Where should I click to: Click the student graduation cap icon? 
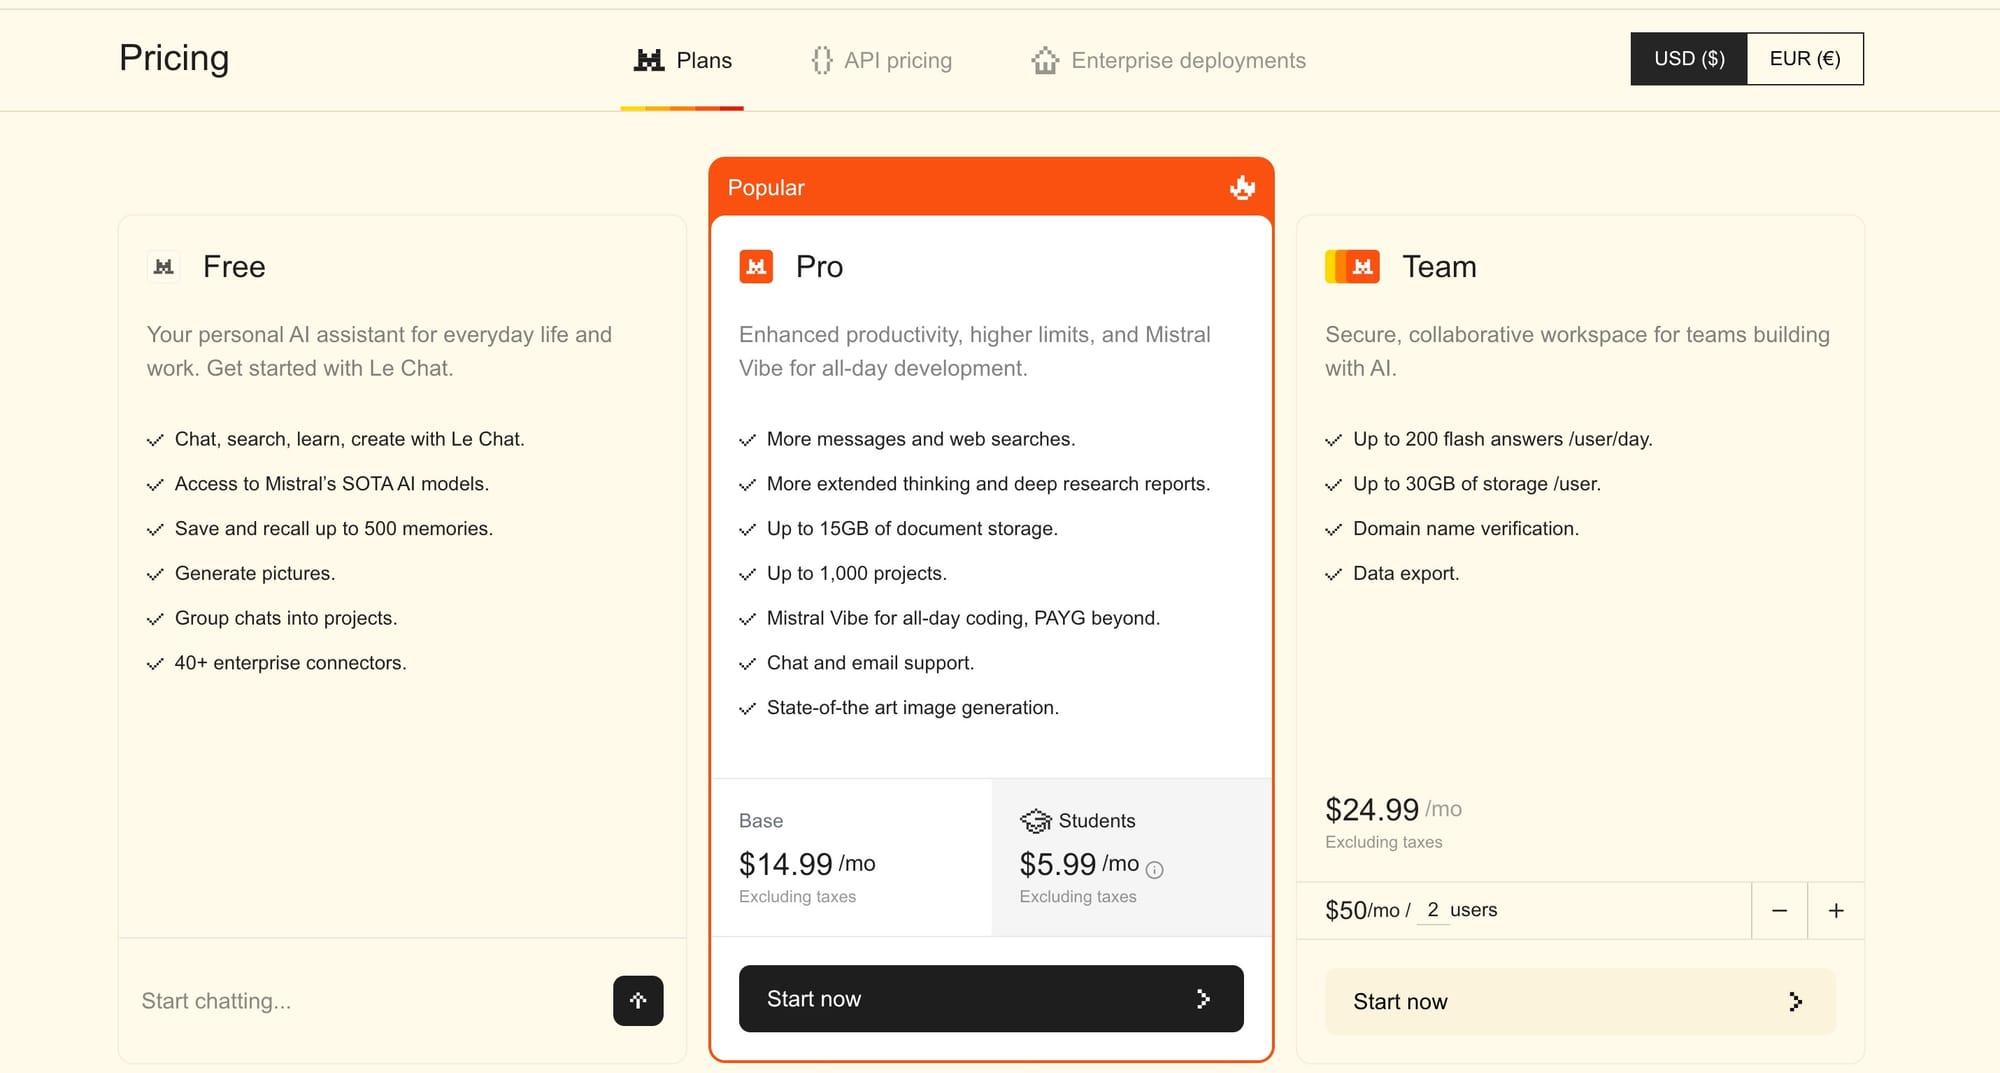pyautogui.click(x=1035, y=821)
